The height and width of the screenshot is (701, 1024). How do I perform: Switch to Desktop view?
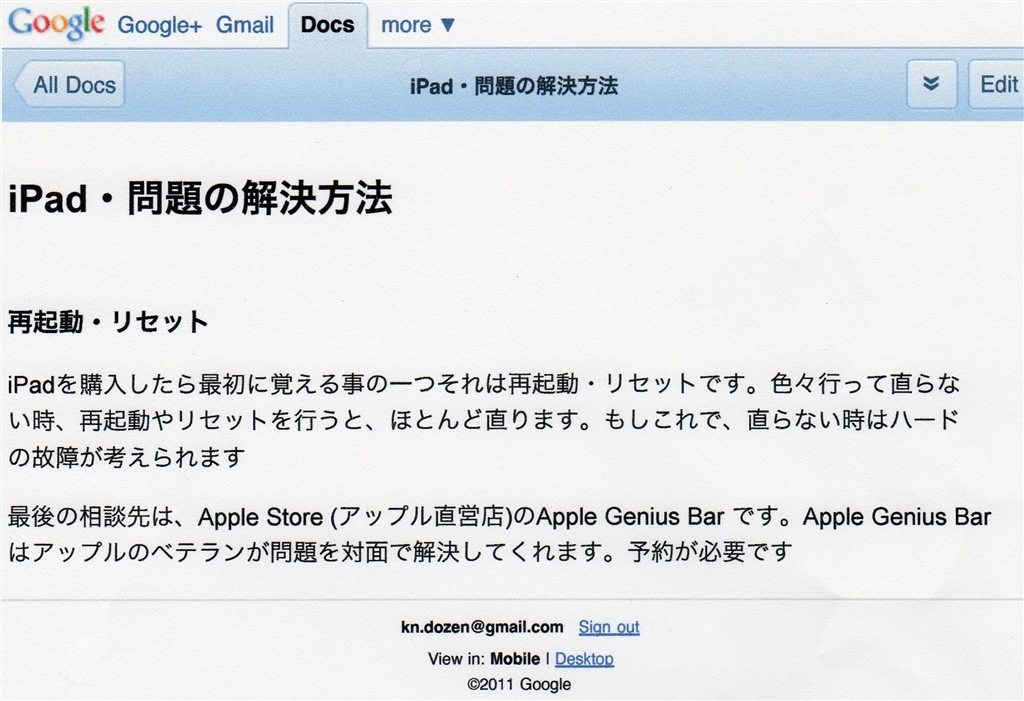584,659
